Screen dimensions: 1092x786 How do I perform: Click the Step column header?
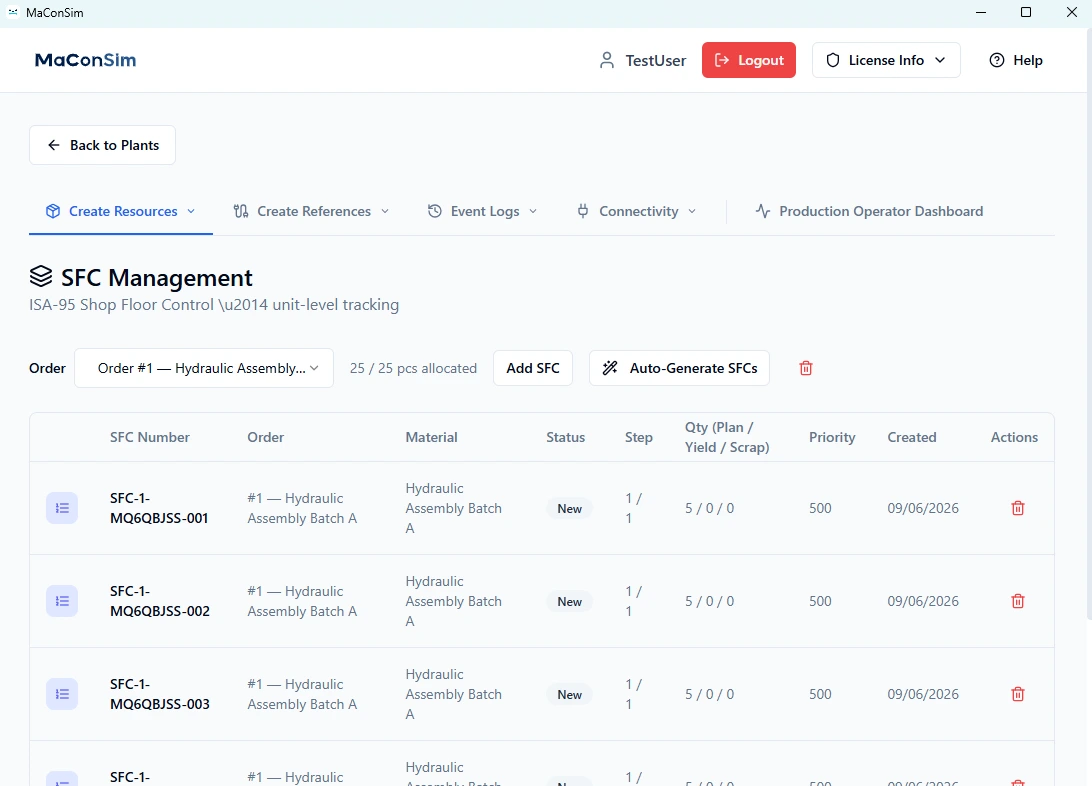[x=639, y=437]
